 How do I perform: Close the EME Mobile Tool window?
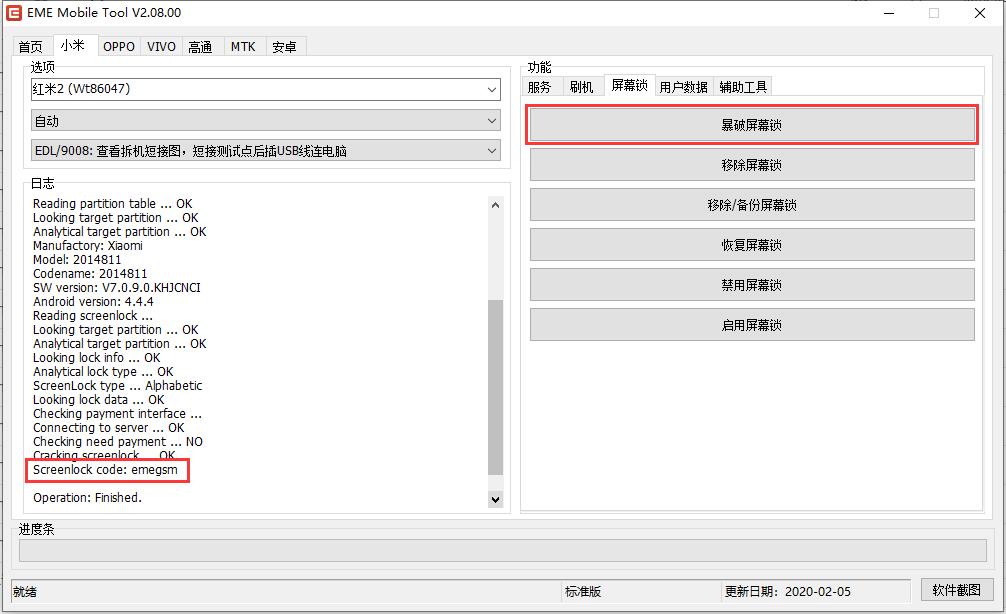pyautogui.click(x=980, y=13)
